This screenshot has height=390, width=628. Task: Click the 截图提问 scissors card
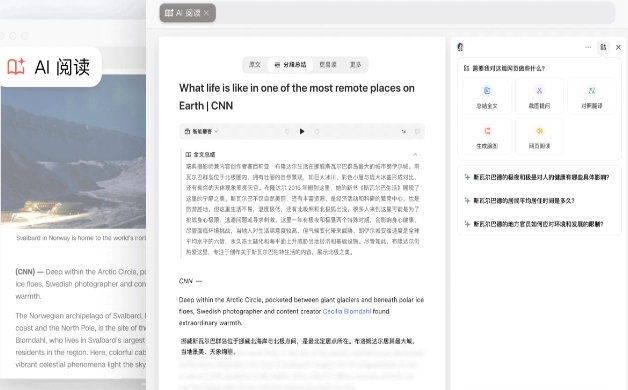coord(539,96)
